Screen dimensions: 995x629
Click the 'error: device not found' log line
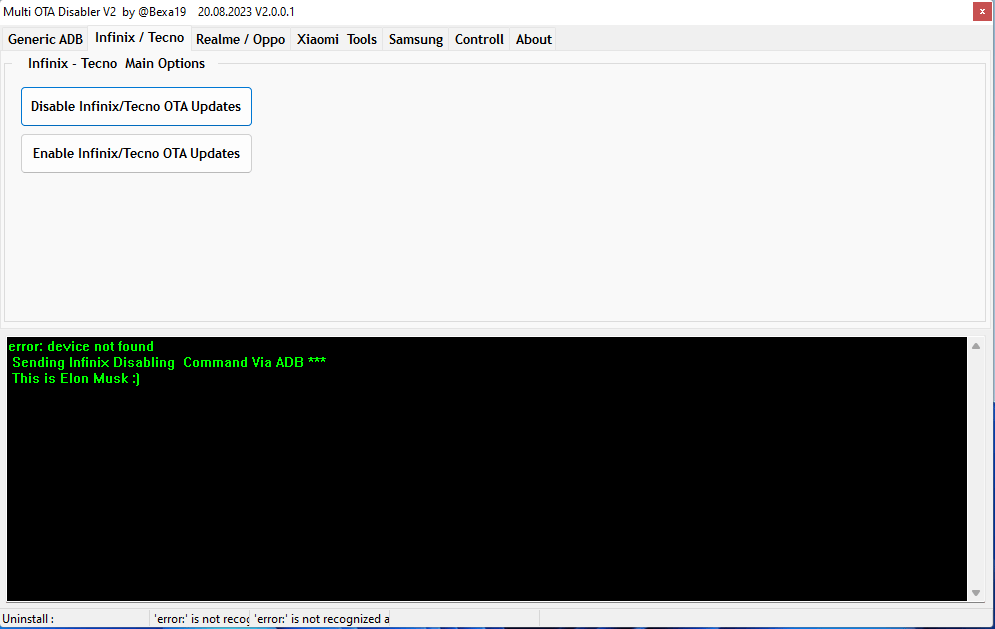[x=80, y=346]
